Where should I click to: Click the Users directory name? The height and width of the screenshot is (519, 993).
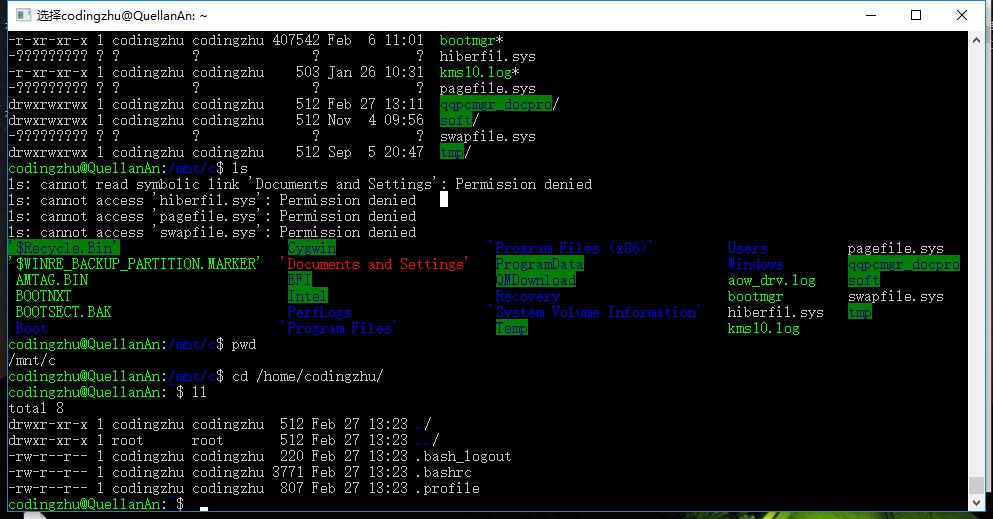pos(747,248)
